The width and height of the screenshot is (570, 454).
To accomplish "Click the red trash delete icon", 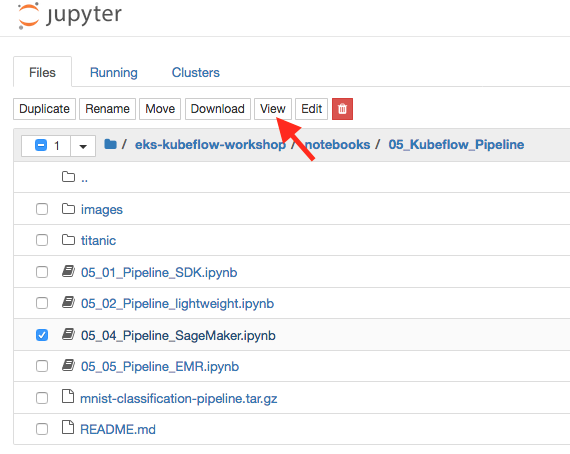I will point(342,109).
